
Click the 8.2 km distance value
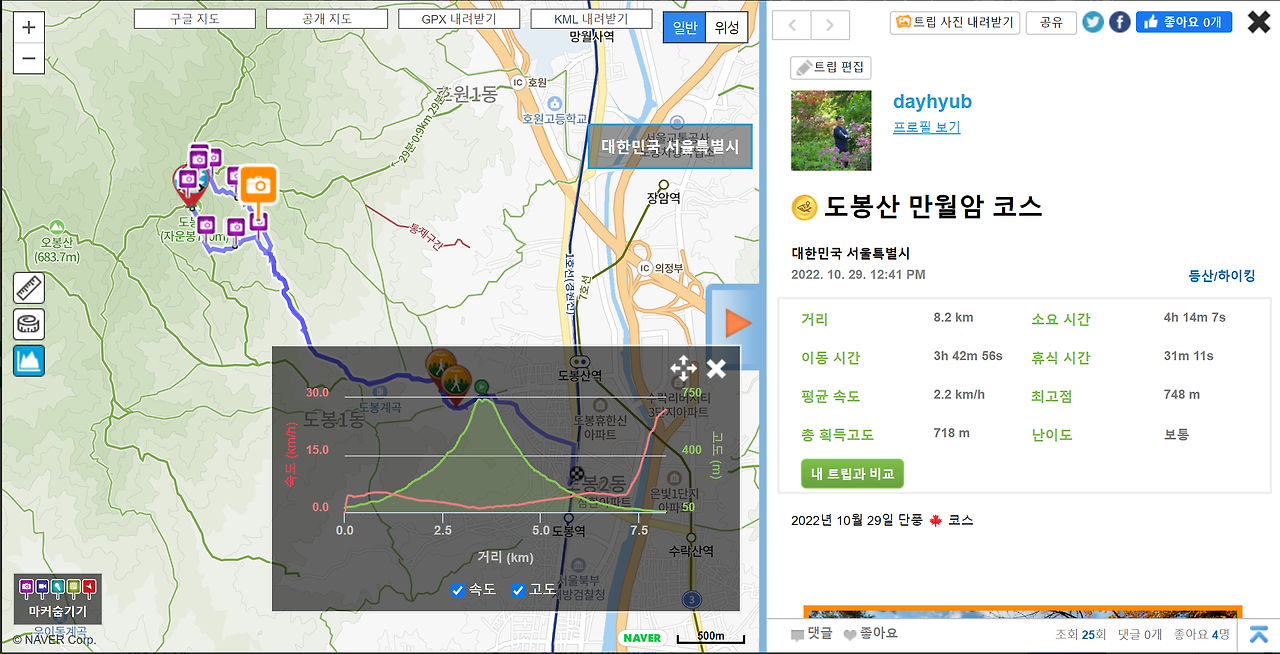click(x=953, y=318)
